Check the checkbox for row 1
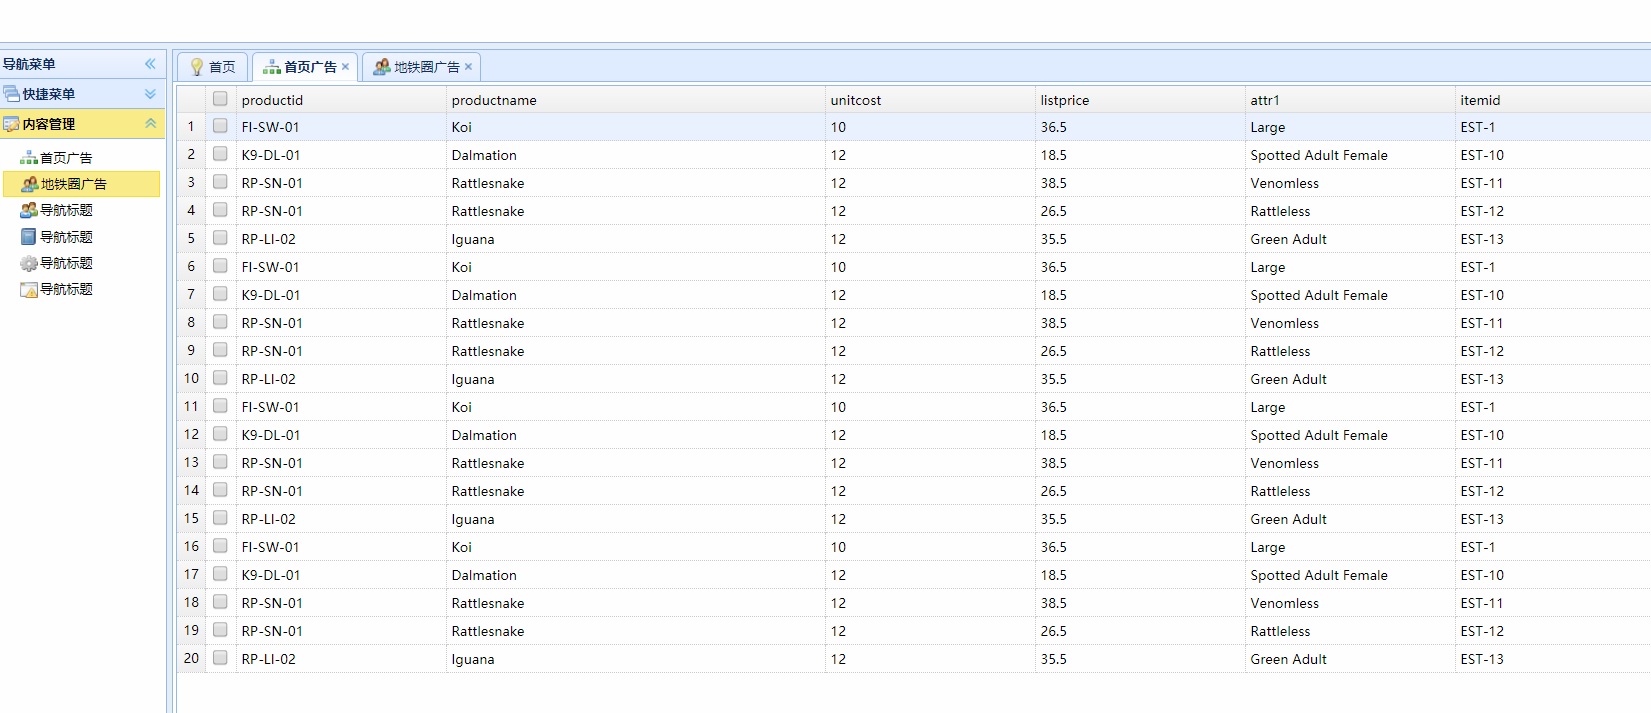 [x=220, y=126]
